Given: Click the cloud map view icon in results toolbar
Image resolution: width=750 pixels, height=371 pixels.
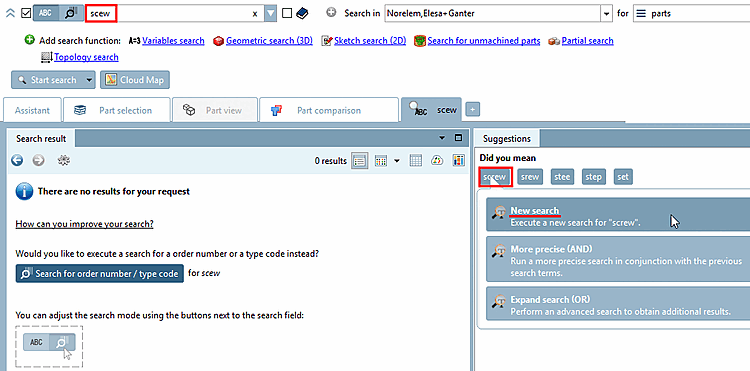Looking at the screenshot, I should [438, 161].
